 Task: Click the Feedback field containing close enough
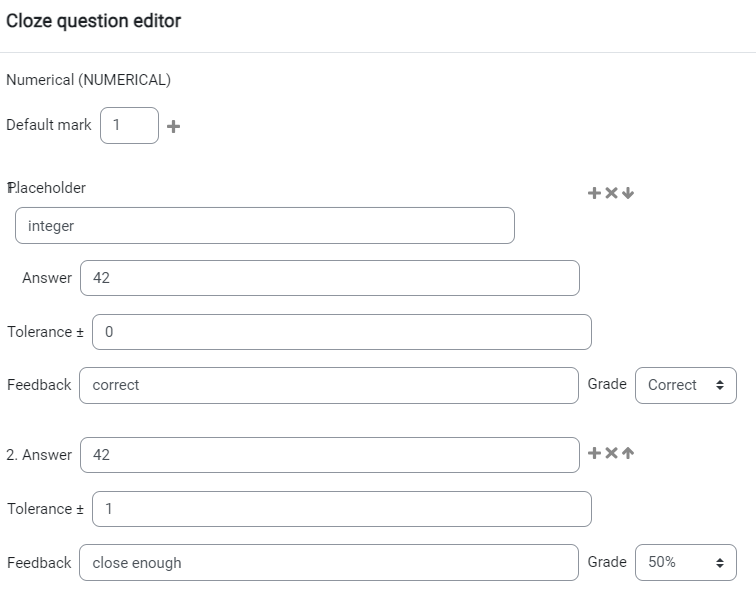[329, 562]
